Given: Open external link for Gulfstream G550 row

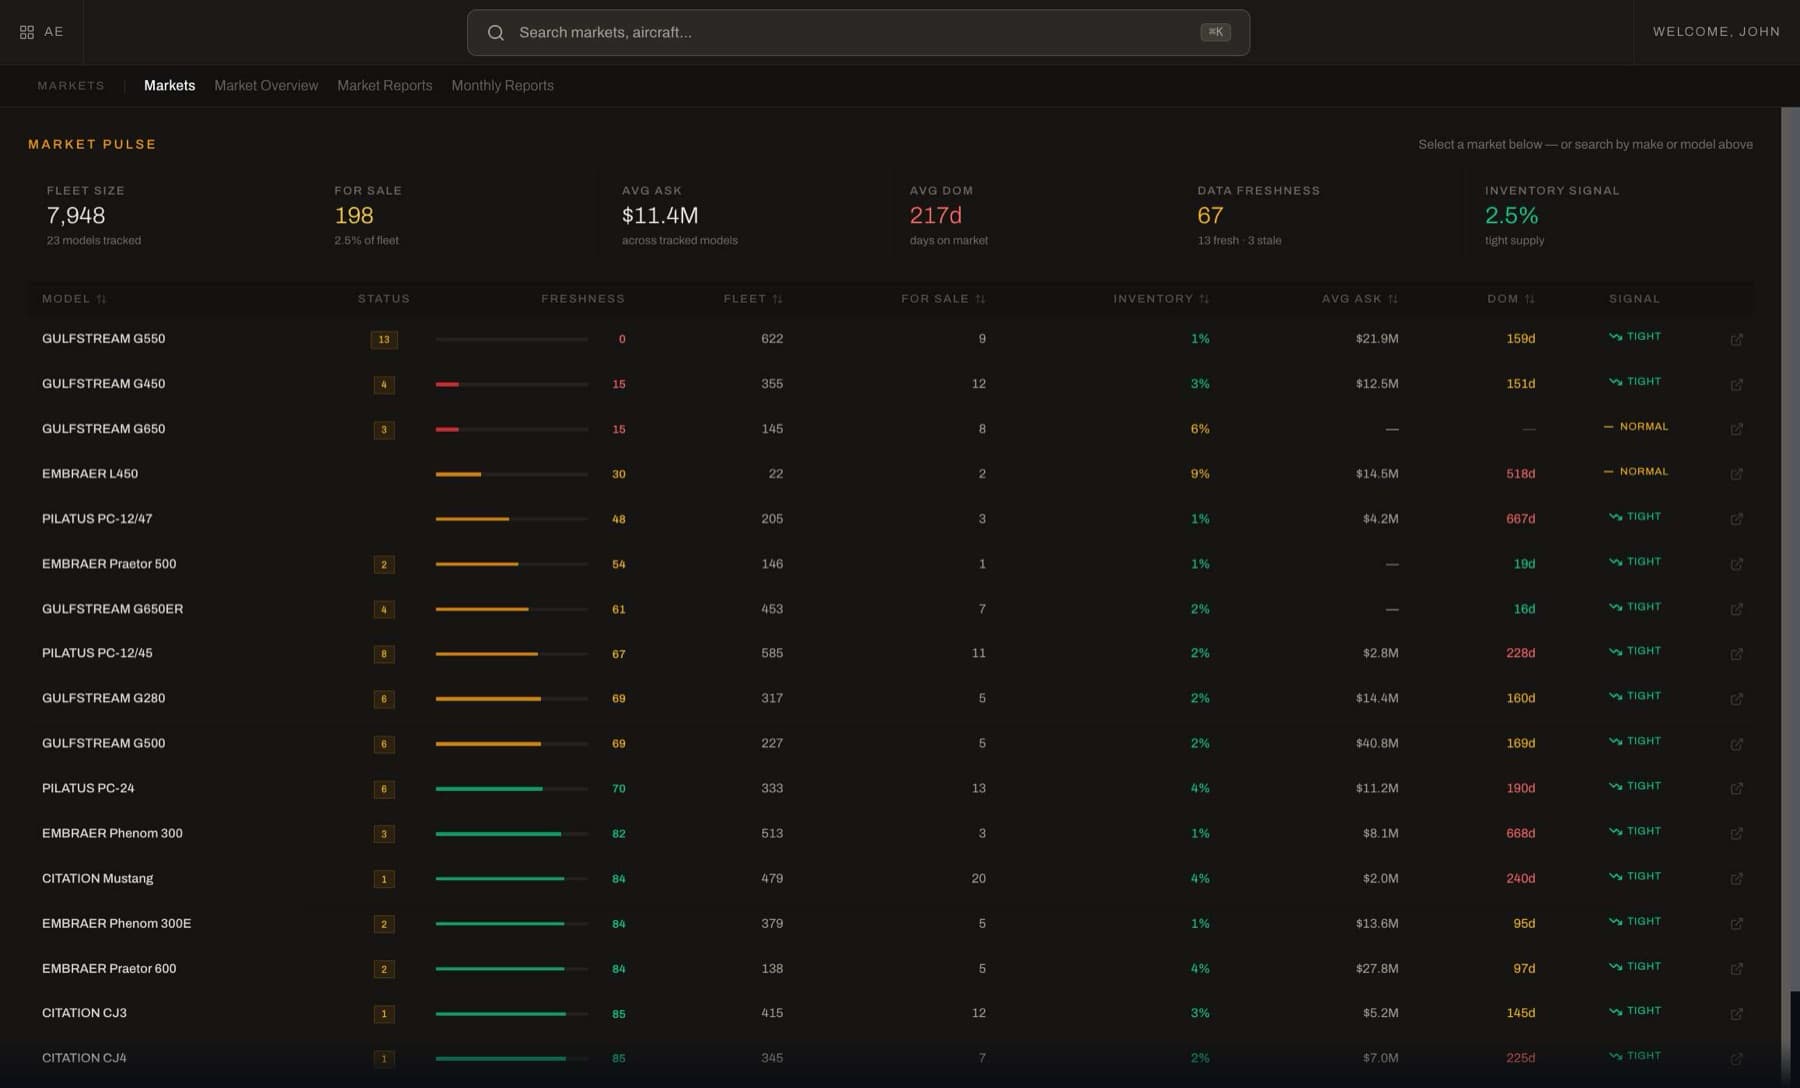Looking at the screenshot, I should 1737,340.
